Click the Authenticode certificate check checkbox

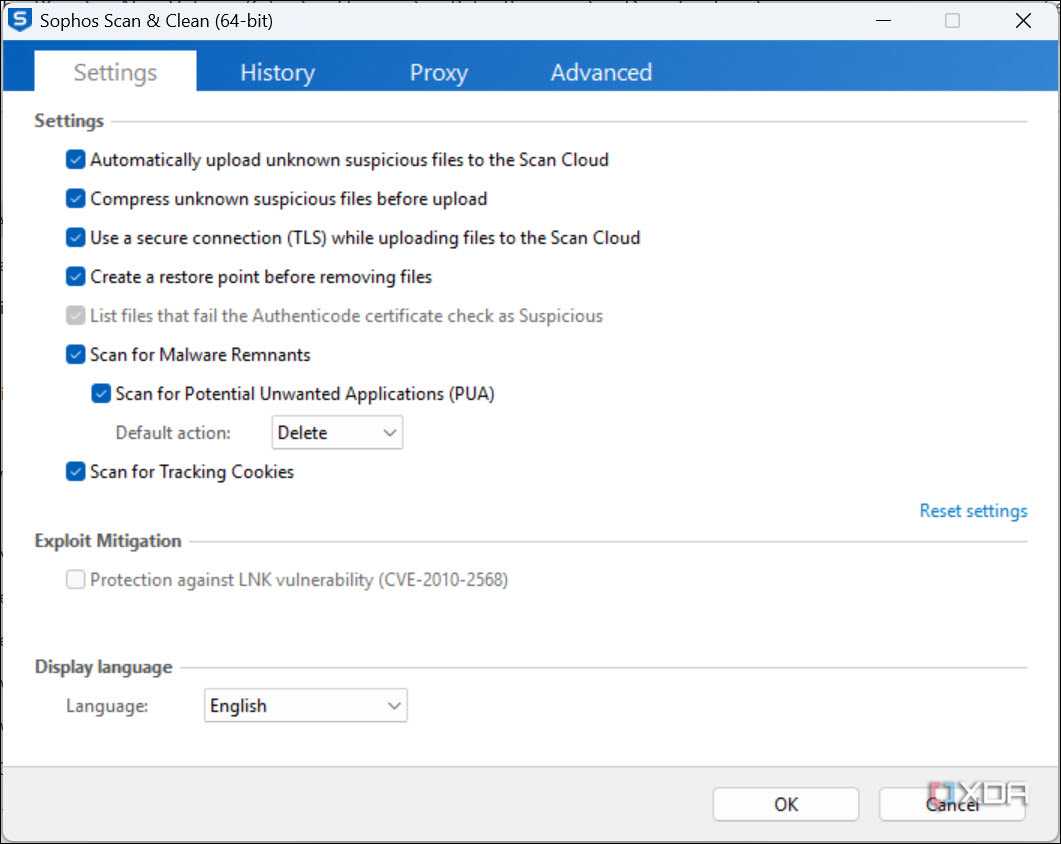tap(76, 315)
